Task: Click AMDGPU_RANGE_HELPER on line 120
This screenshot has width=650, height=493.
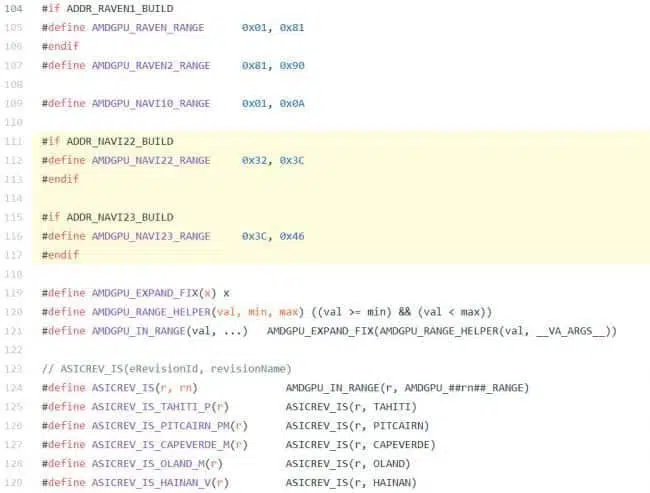Action: [151, 312]
